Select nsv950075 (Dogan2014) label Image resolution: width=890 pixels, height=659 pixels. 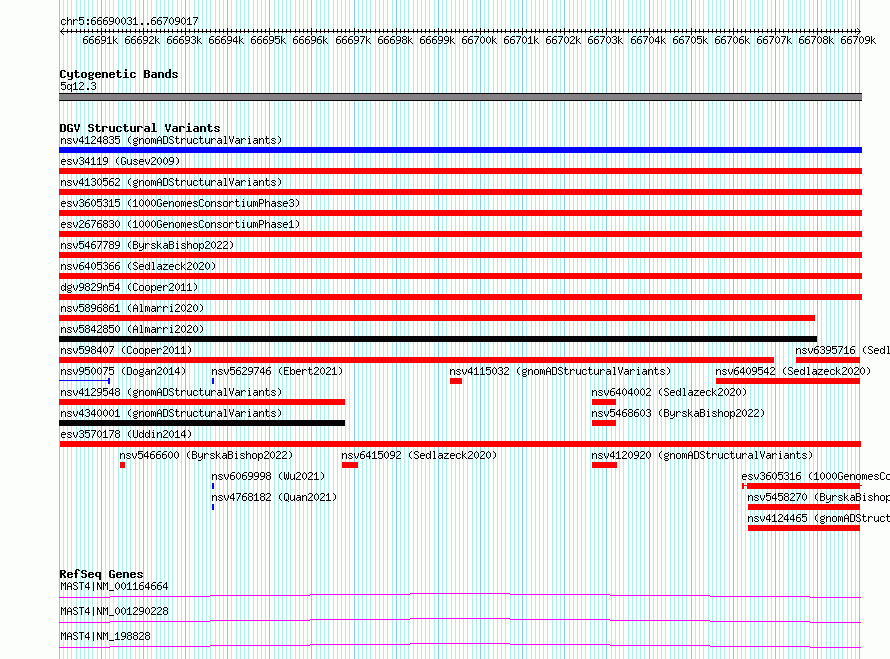tap(123, 371)
